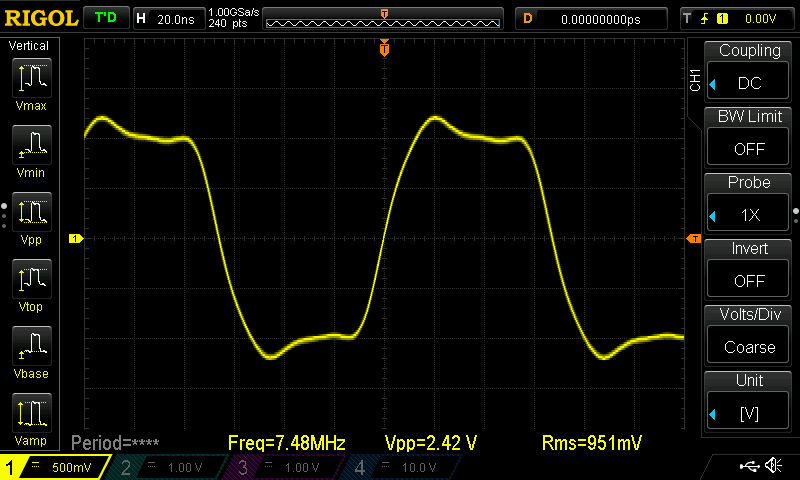
Task: Click the rising edge trigger icon
Action: 705,19
